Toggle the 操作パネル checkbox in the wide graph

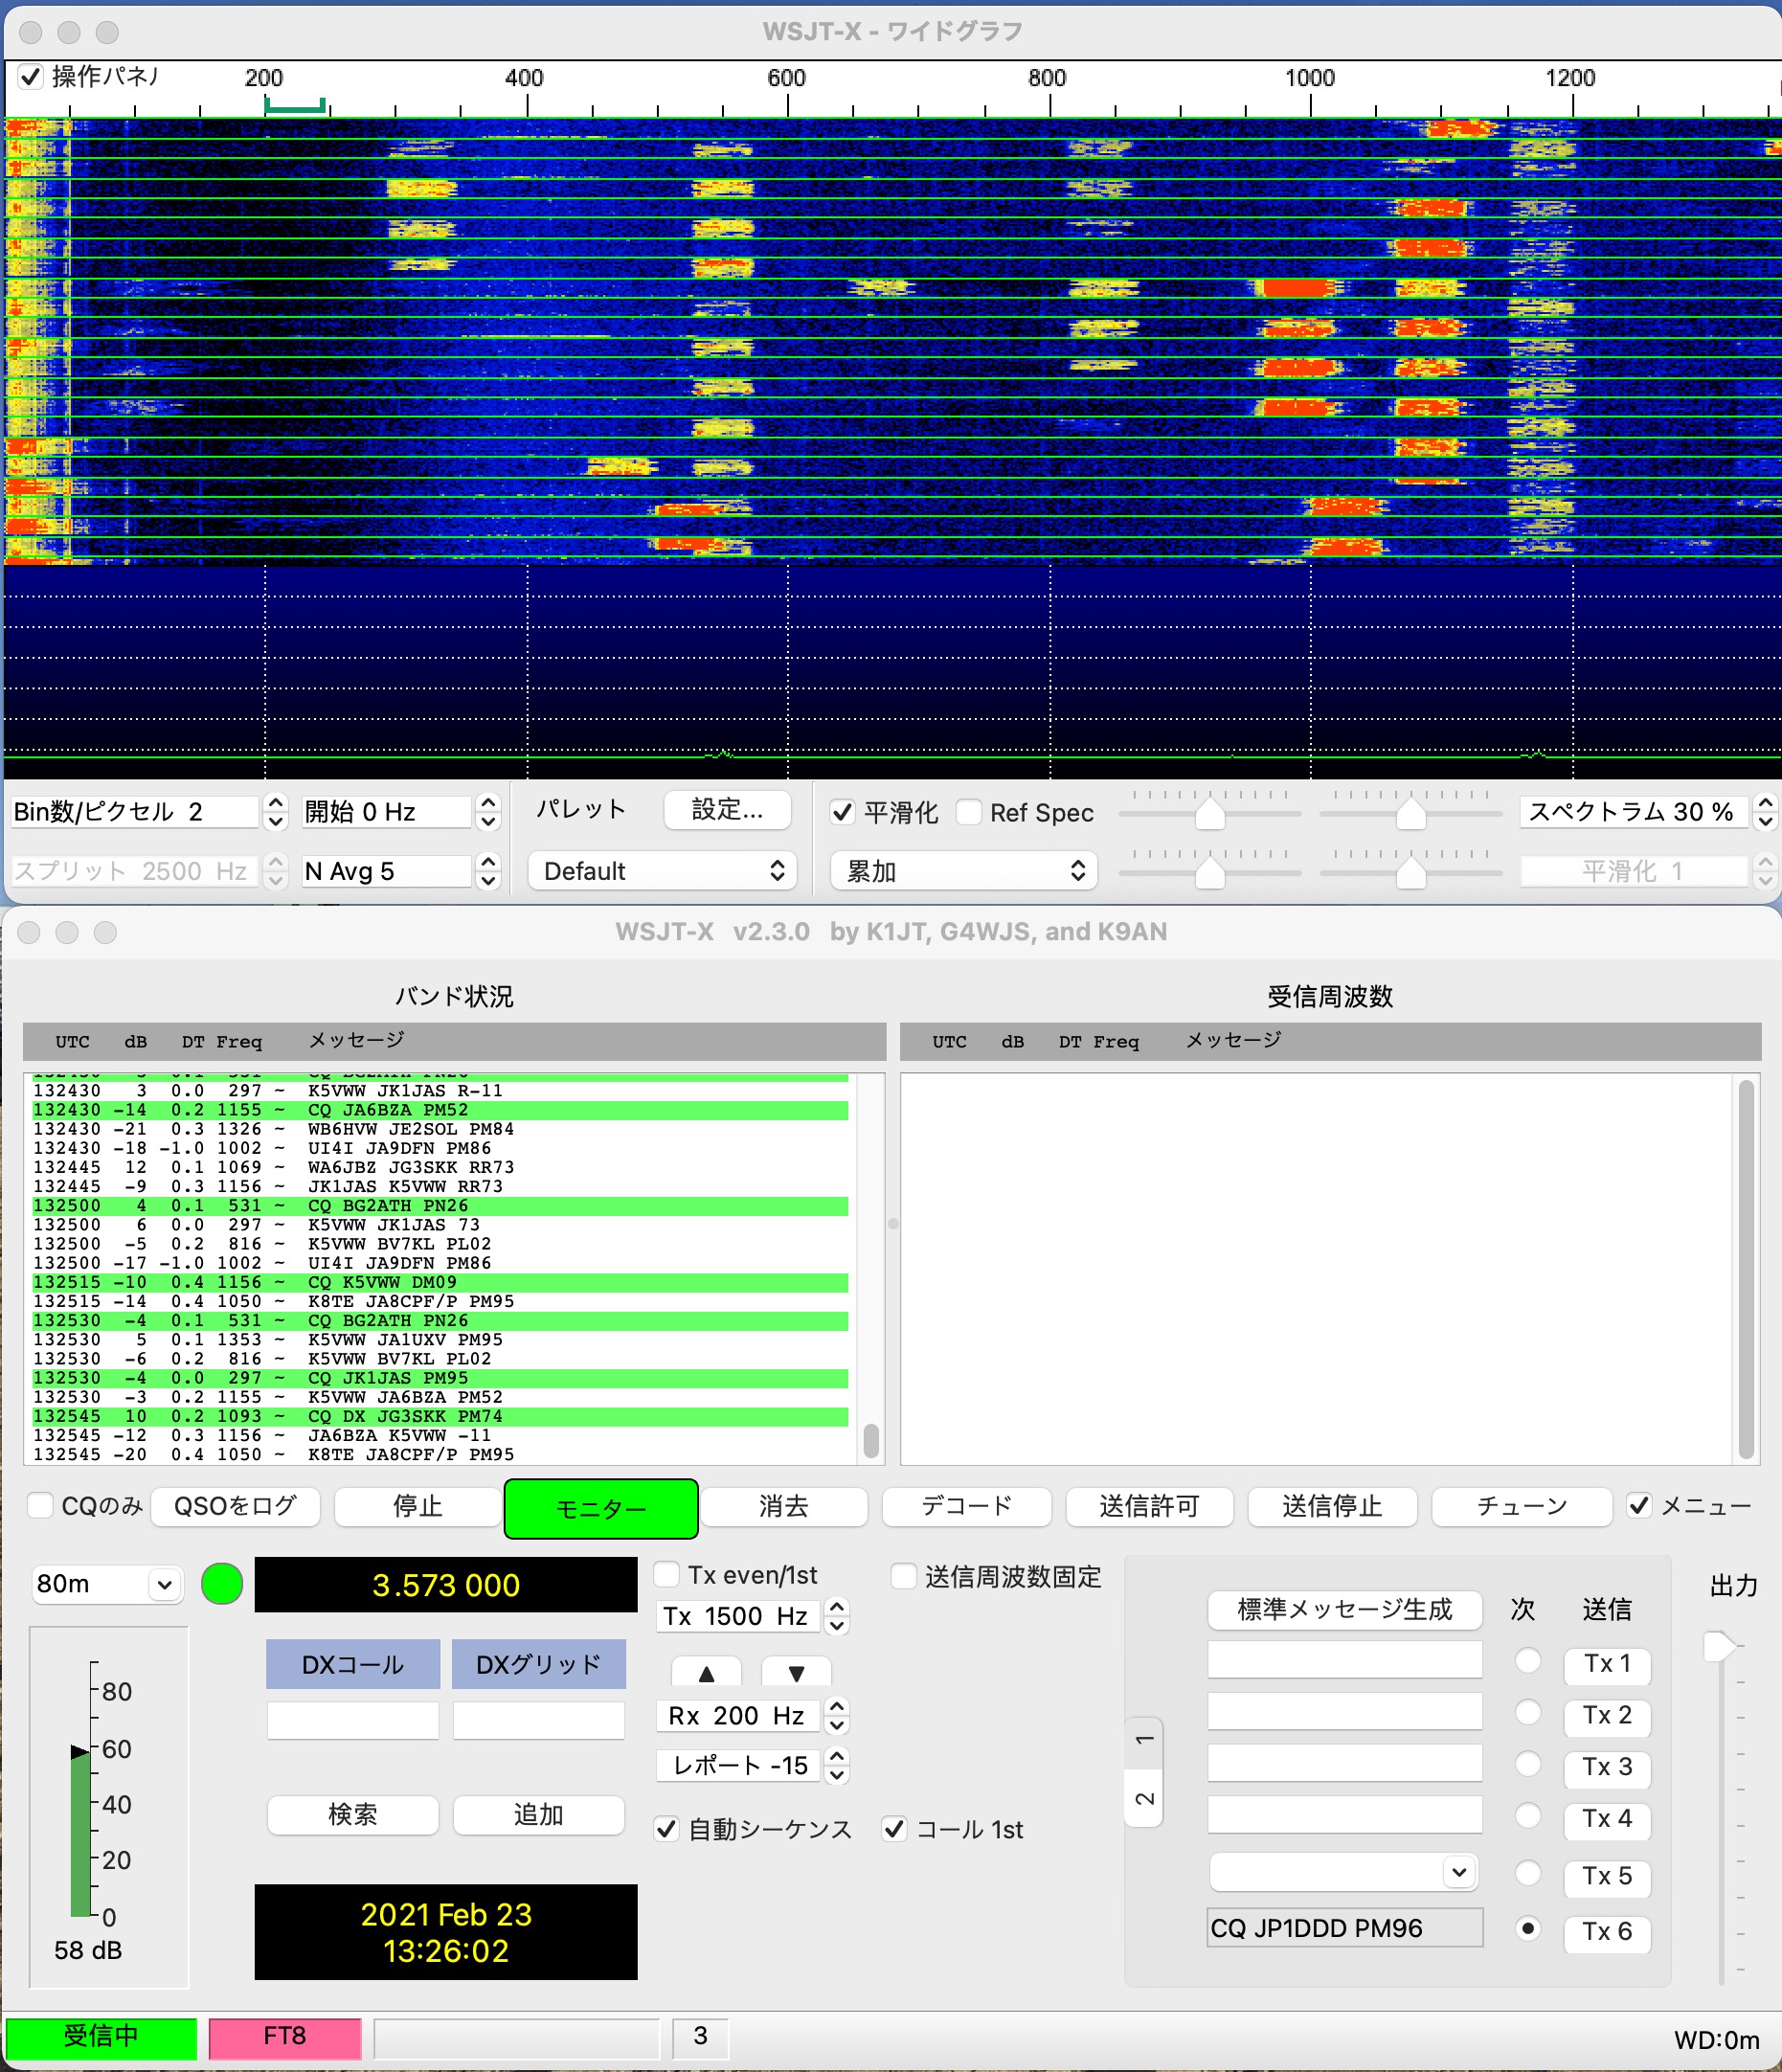31,76
